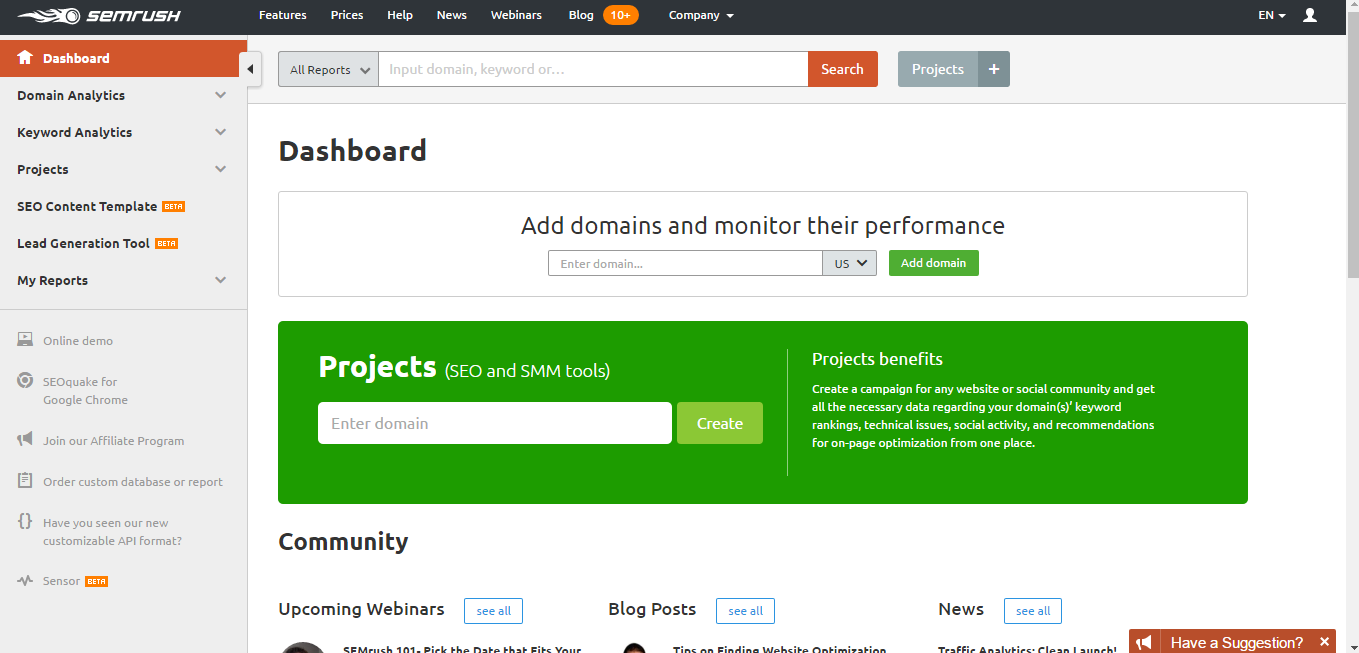Click the Community heading
Image resolution: width=1359 pixels, height=653 pixels.
(343, 542)
